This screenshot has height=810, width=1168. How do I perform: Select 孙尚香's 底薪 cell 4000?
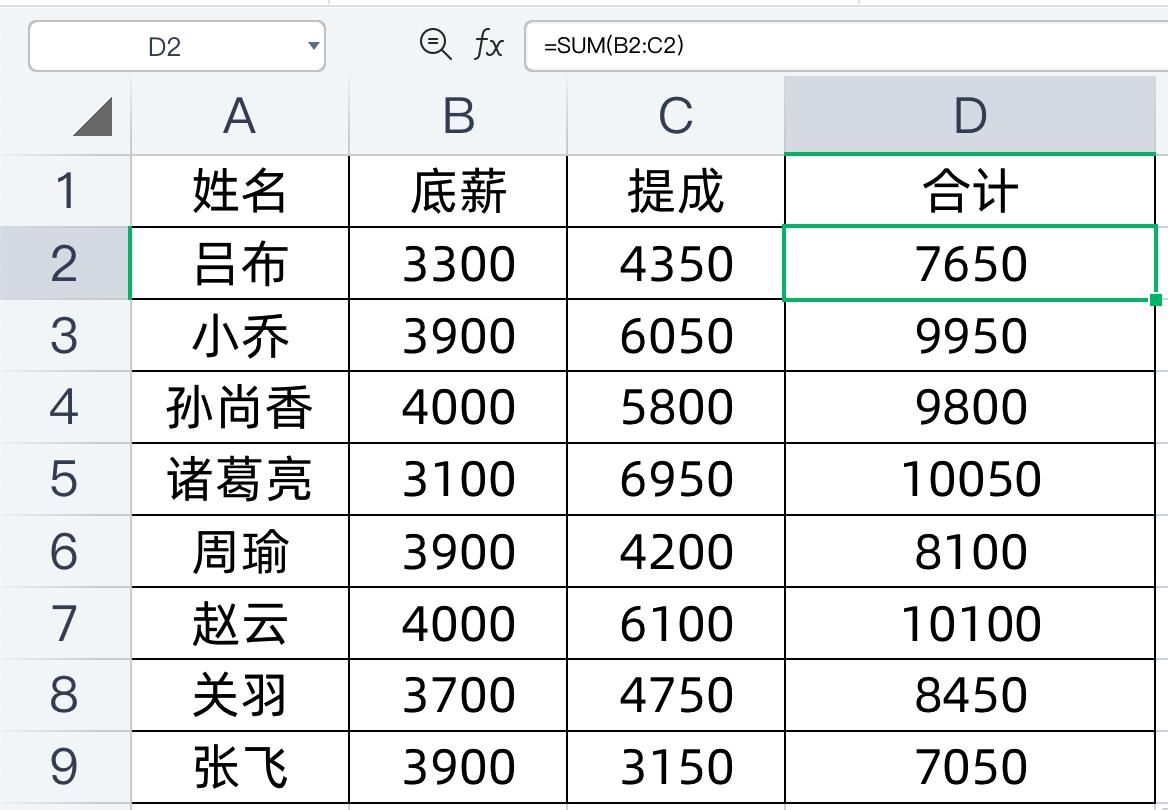click(x=457, y=407)
